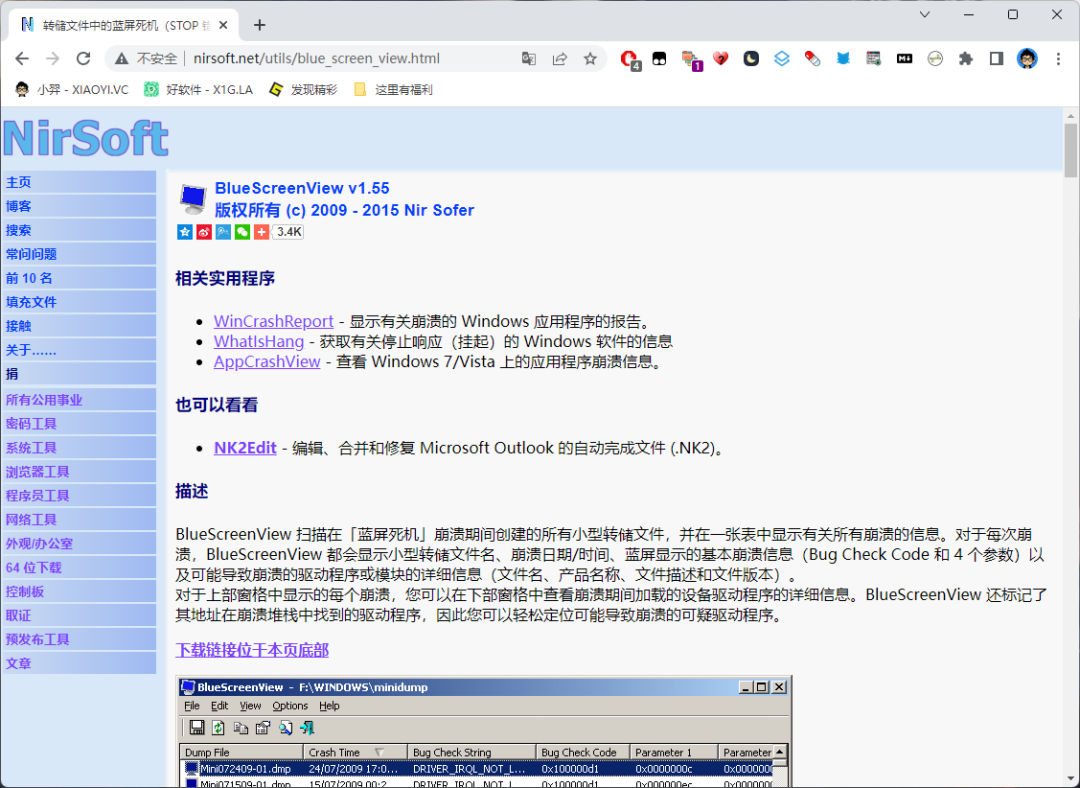
Task: Open 常问问题 from the sidebar menu
Action: pyautogui.click(x=32, y=254)
